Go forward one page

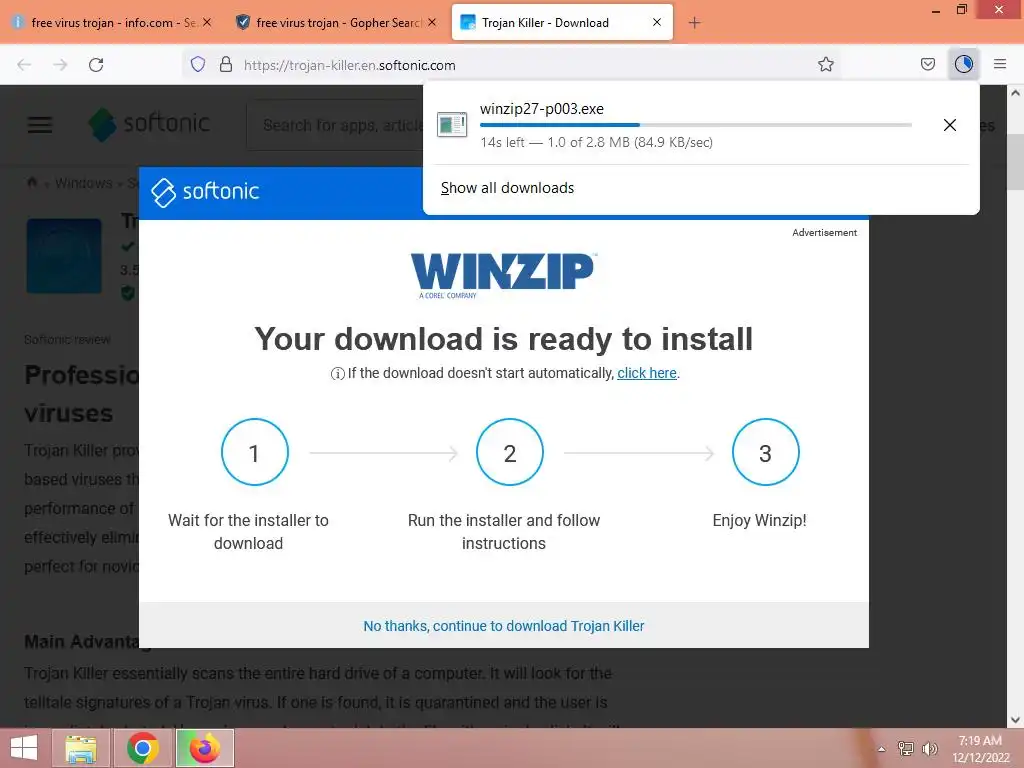[x=60, y=65]
